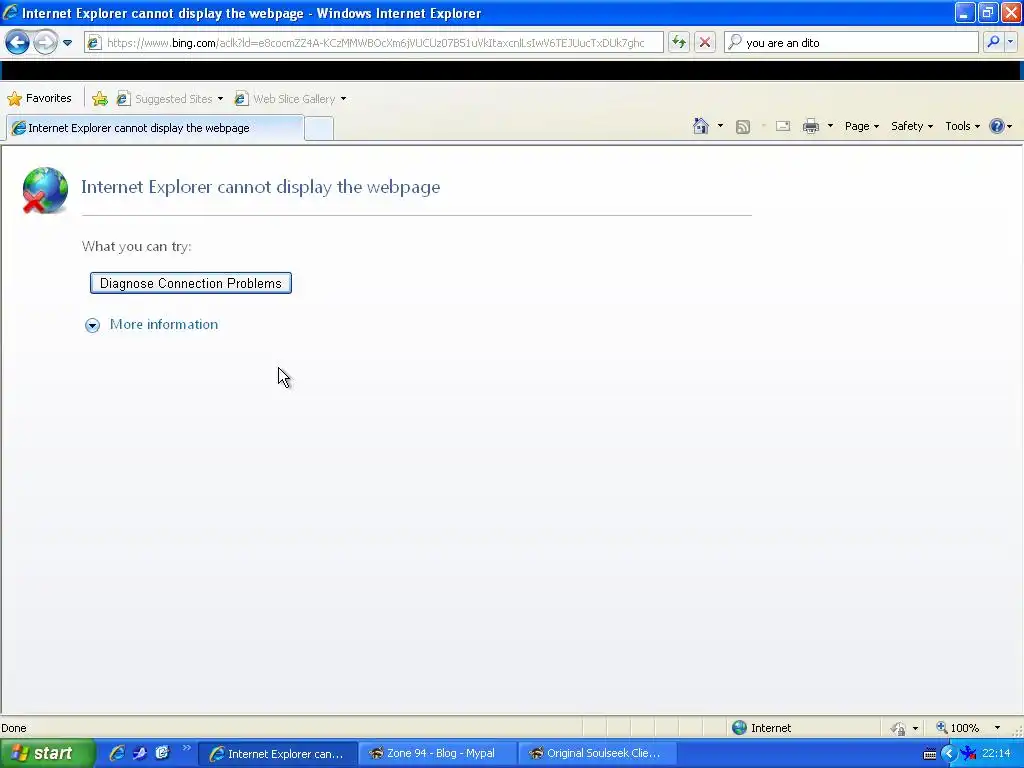Image resolution: width=1024 pixels, height=768 pixels.
Task: Expand More information chevron icon
Action: click(x=92, y=325)
